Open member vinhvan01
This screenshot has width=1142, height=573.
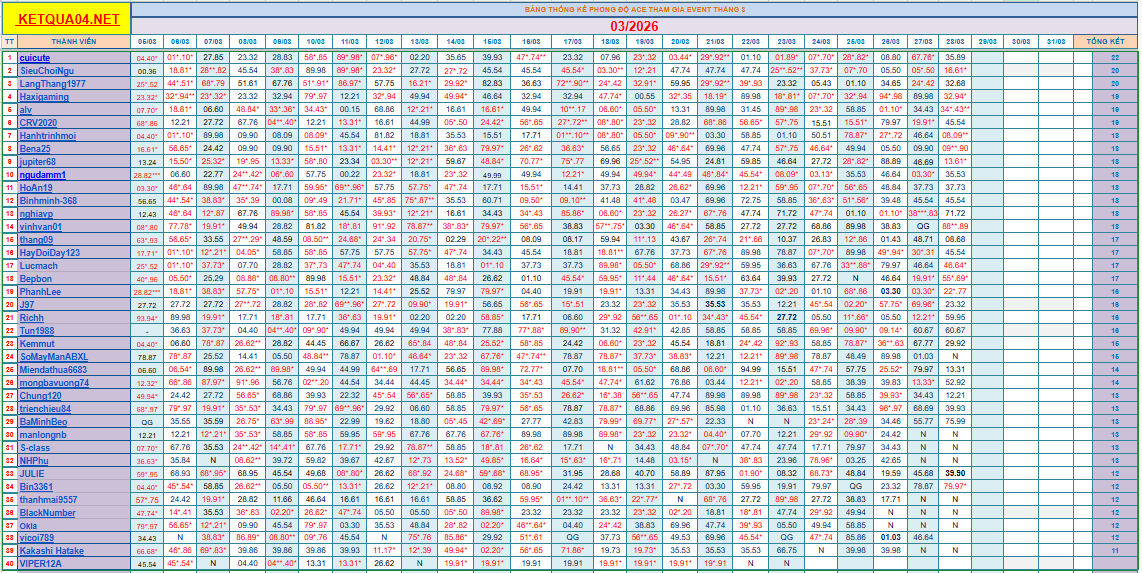[41, 226]
